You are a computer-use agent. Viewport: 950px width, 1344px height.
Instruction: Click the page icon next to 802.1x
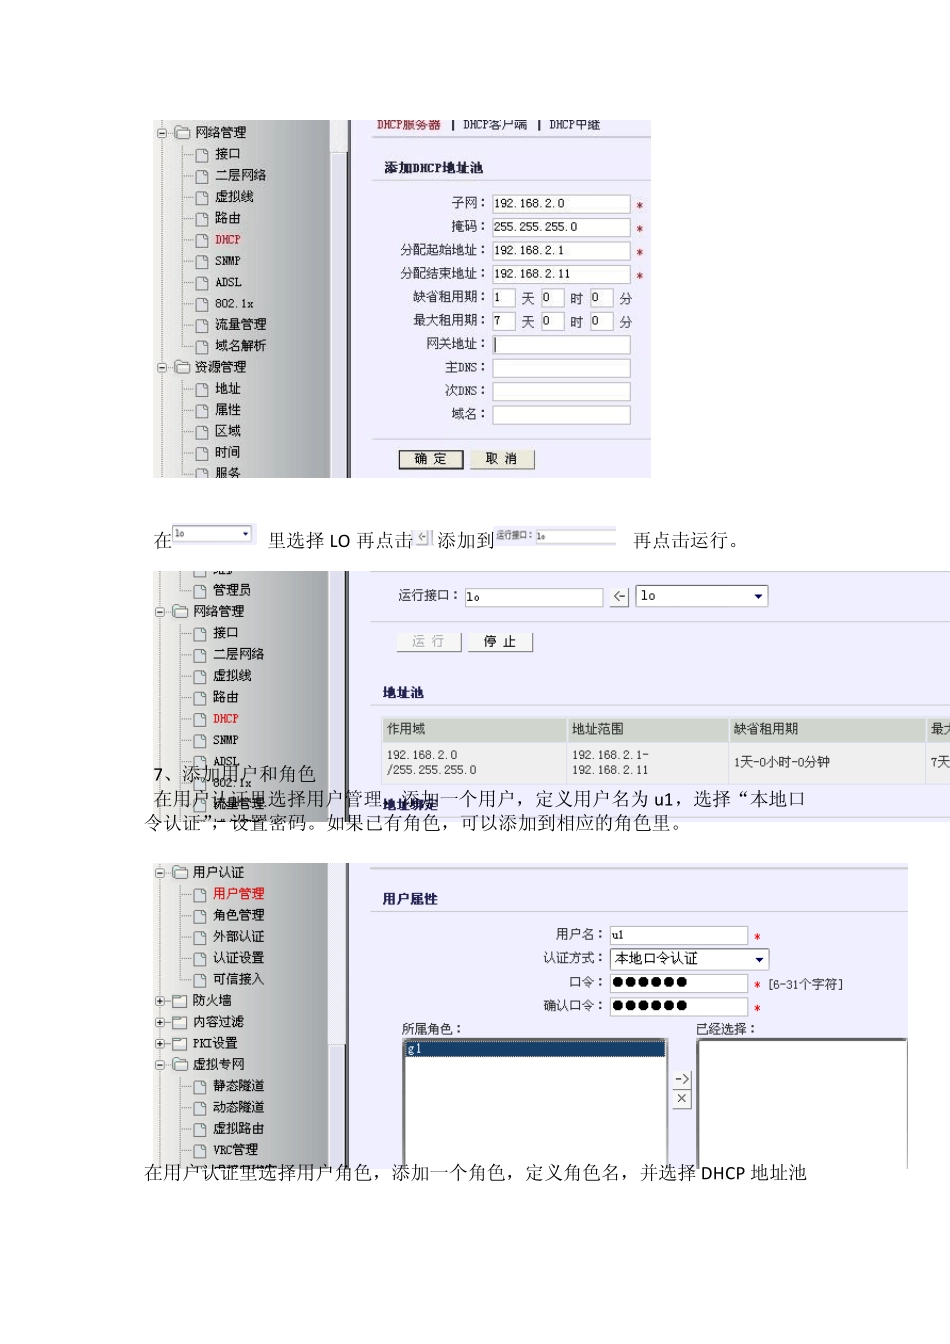pyautogui.click(x=202, y=304)
